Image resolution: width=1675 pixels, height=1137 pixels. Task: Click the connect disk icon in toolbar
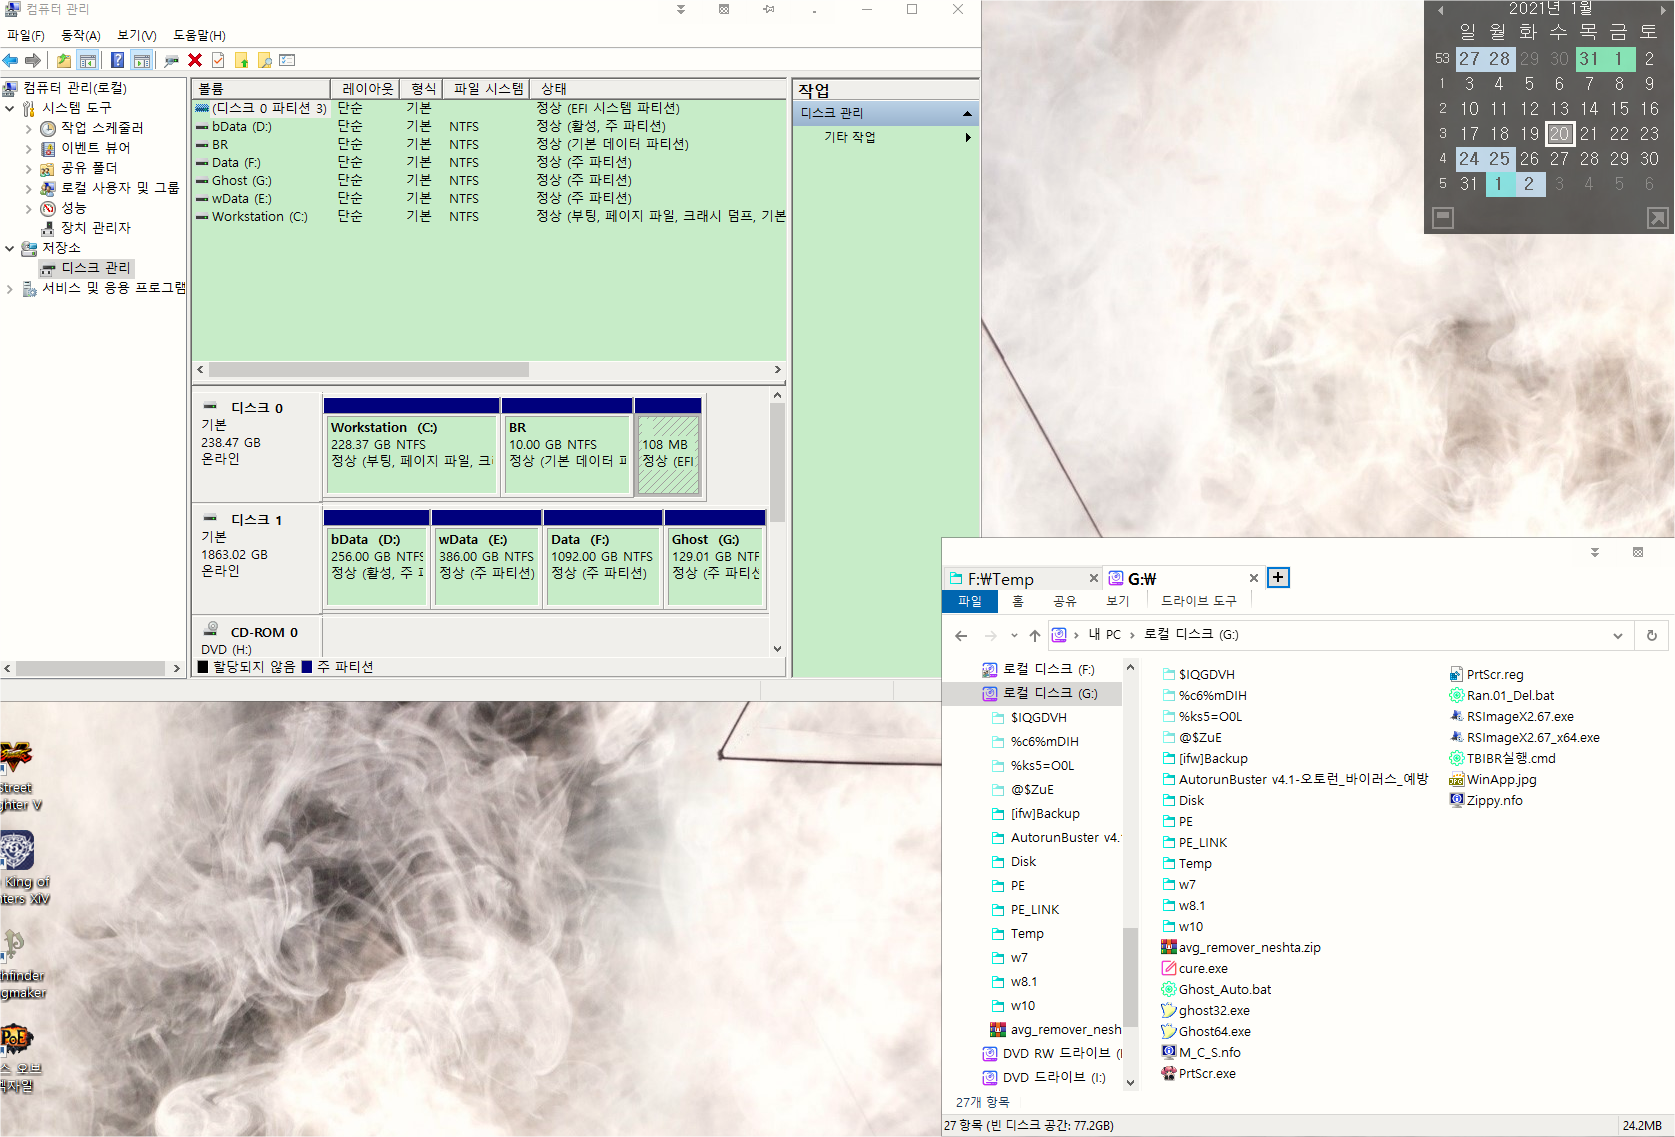point(172,60)
